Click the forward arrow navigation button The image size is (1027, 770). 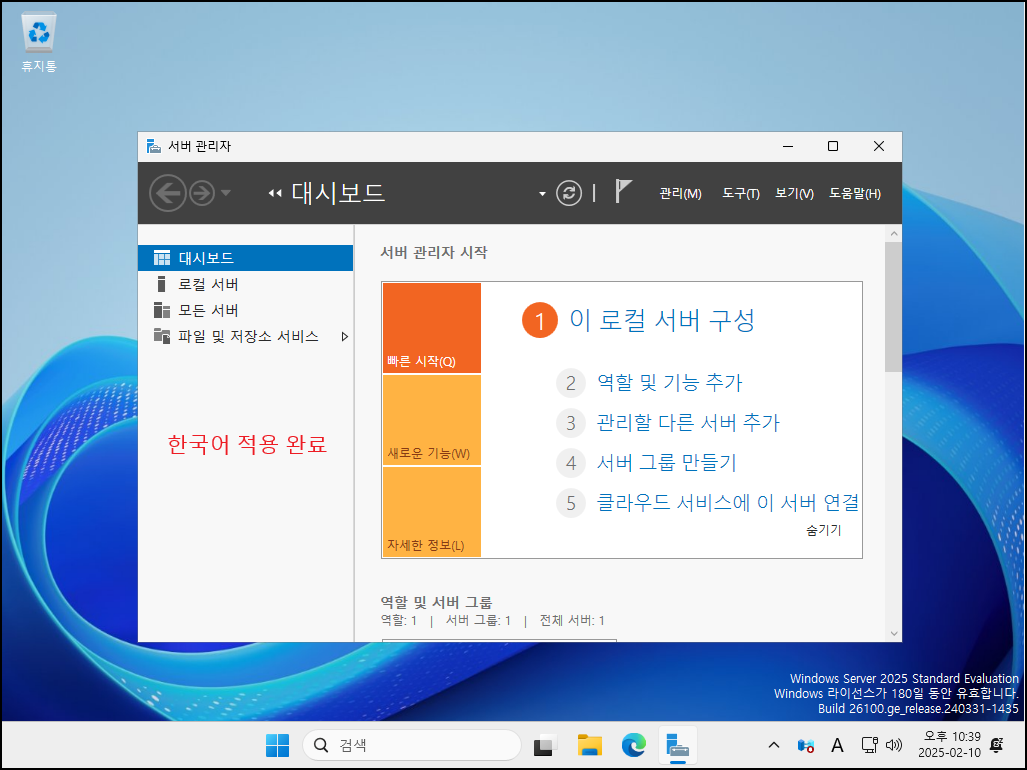coord(202,193)
